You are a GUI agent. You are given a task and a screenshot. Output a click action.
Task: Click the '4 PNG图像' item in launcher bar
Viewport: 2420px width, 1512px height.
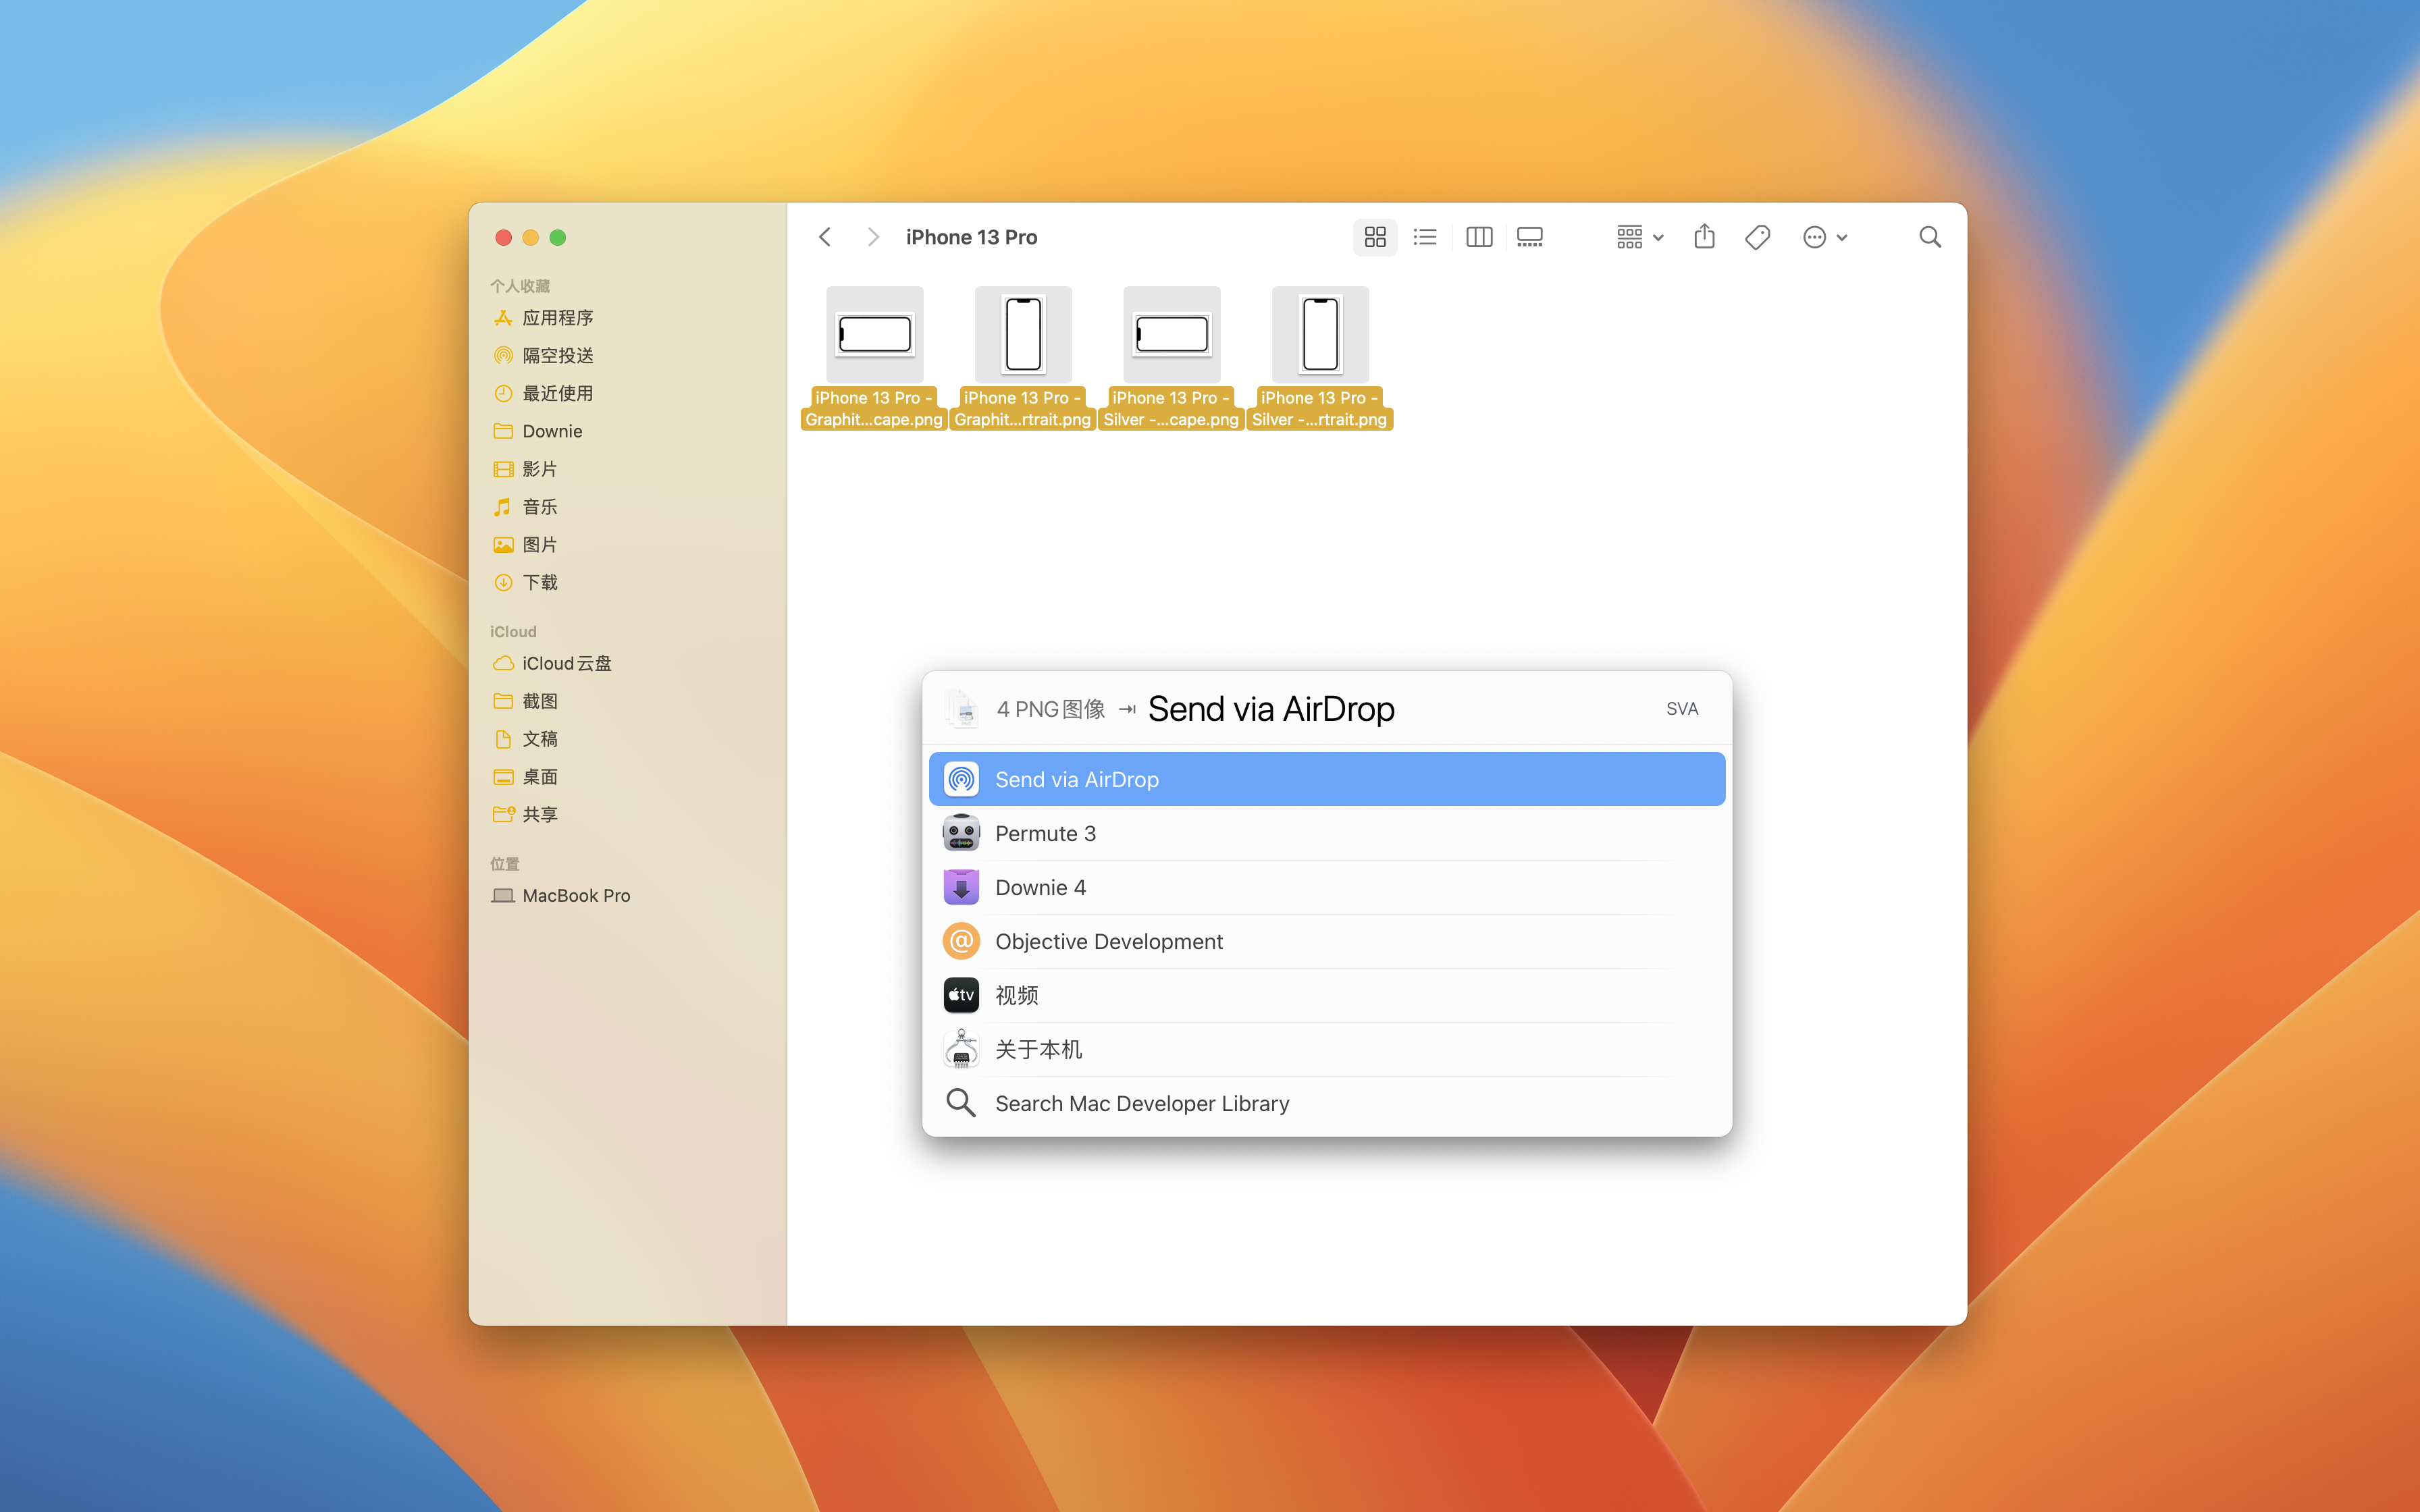[1050, 709]
